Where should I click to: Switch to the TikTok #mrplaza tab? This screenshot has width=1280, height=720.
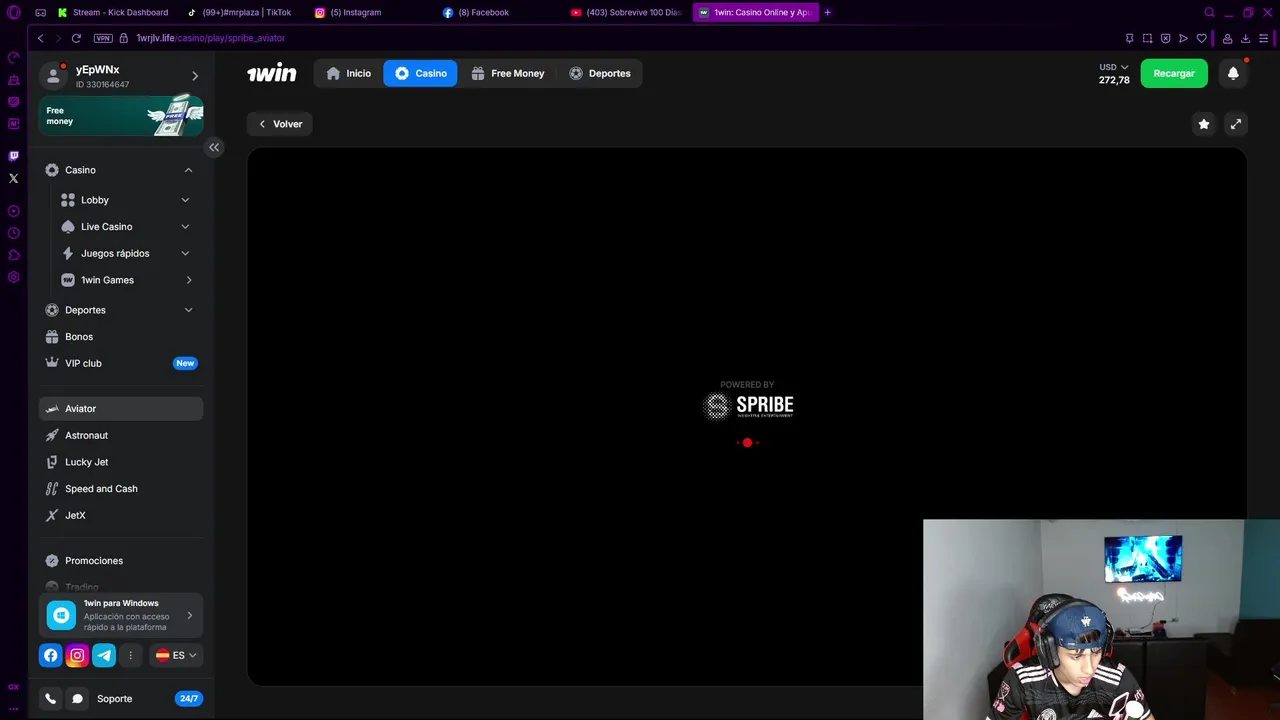240,12
